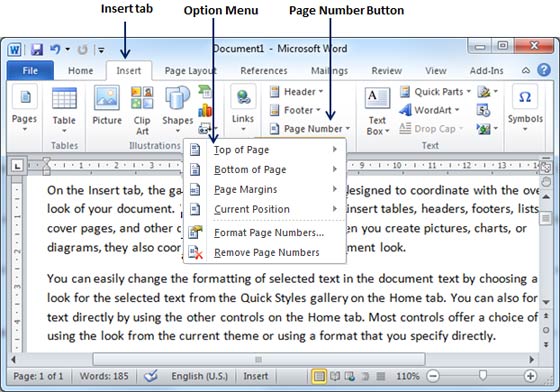Insert a SmartArt graphic
The height and width of the screenshot is (392, 560).
[205, 92]
